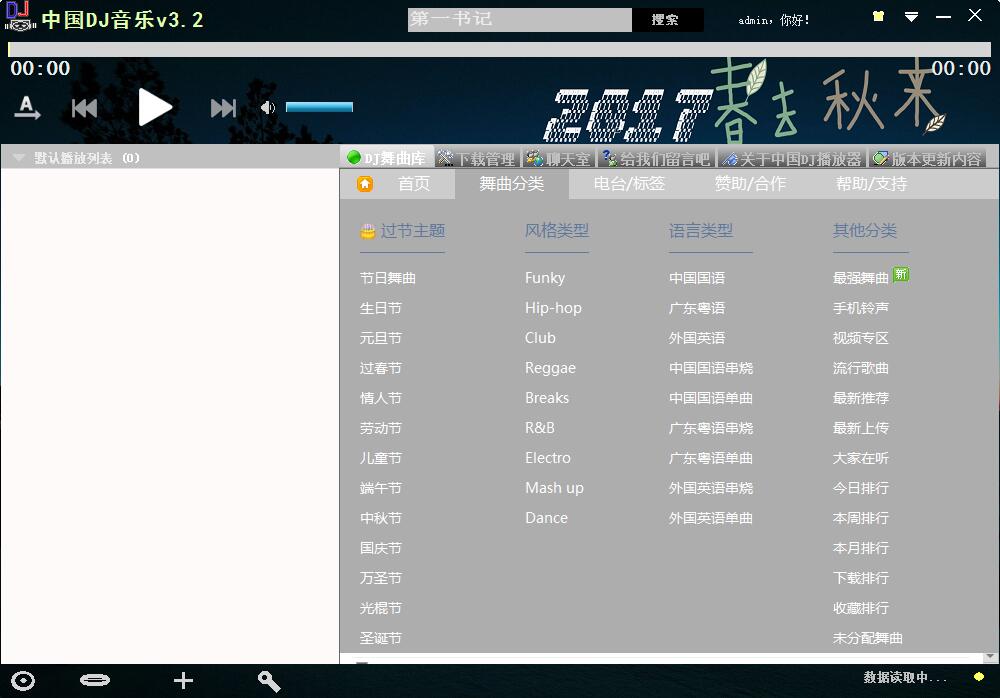Select the 舞曲分类 navigation item
Viewport: 1000px width, 698px height.
[511, 184]
